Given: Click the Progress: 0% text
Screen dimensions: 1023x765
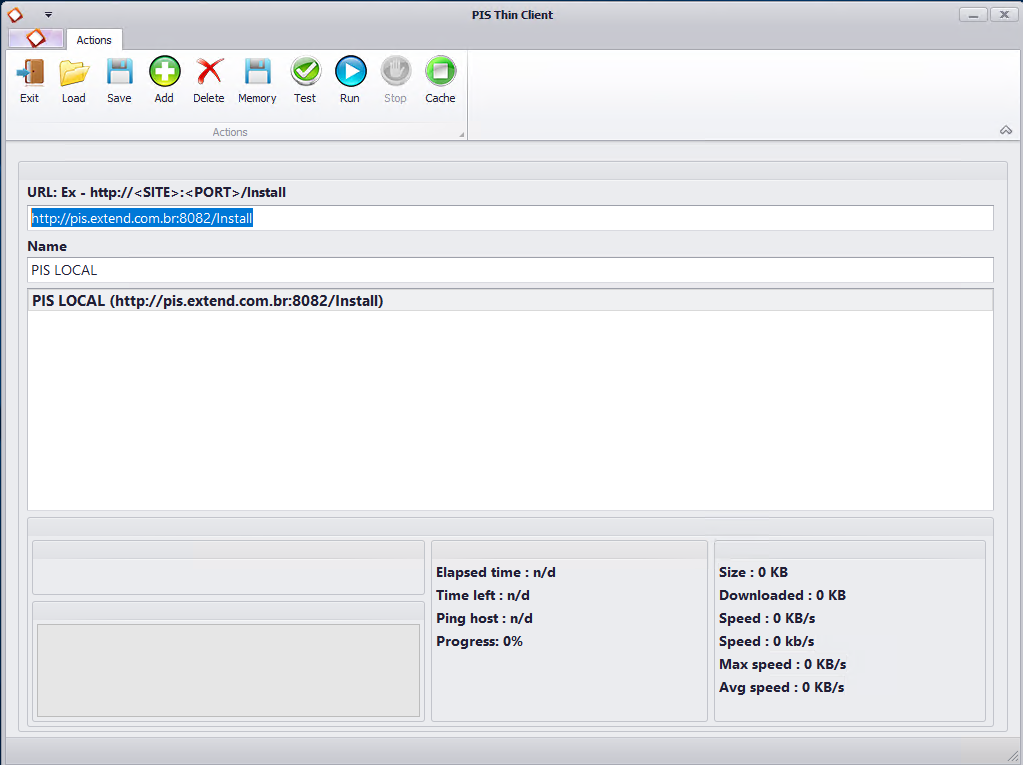Looking at the screenshot, I should tap(480, 641).
